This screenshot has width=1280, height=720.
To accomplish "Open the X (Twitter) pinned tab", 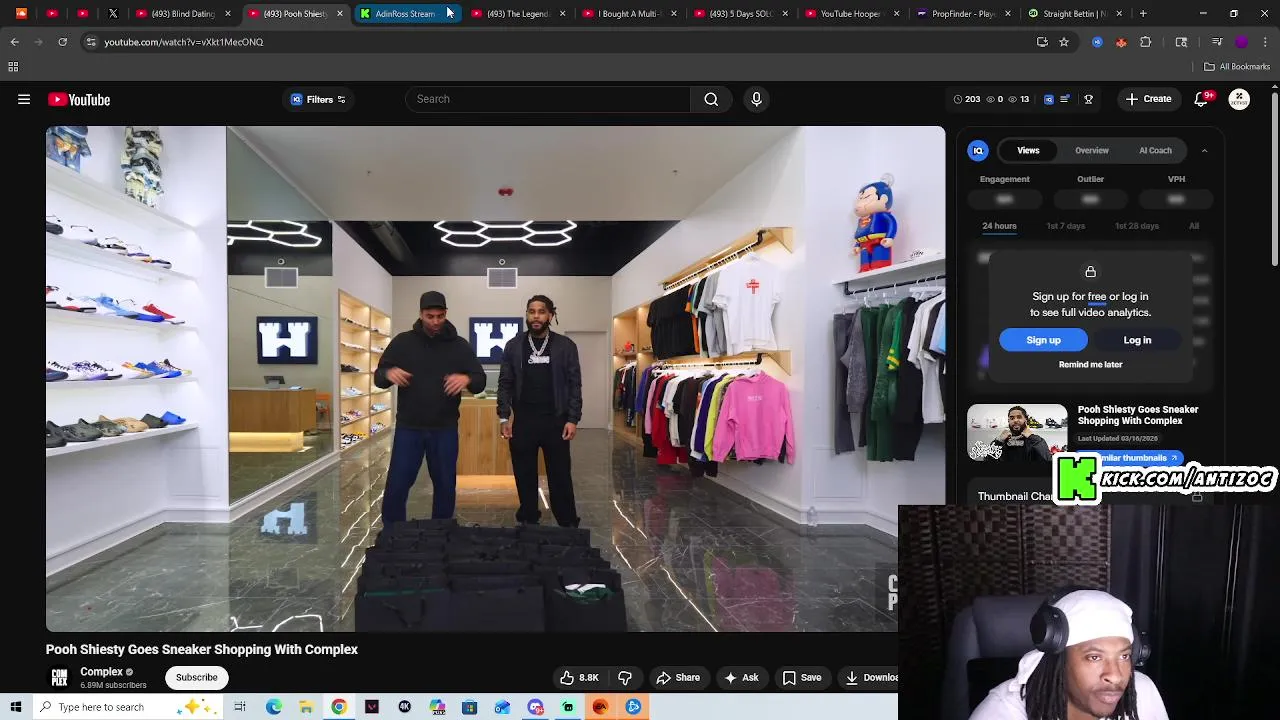I will point(113,14).
